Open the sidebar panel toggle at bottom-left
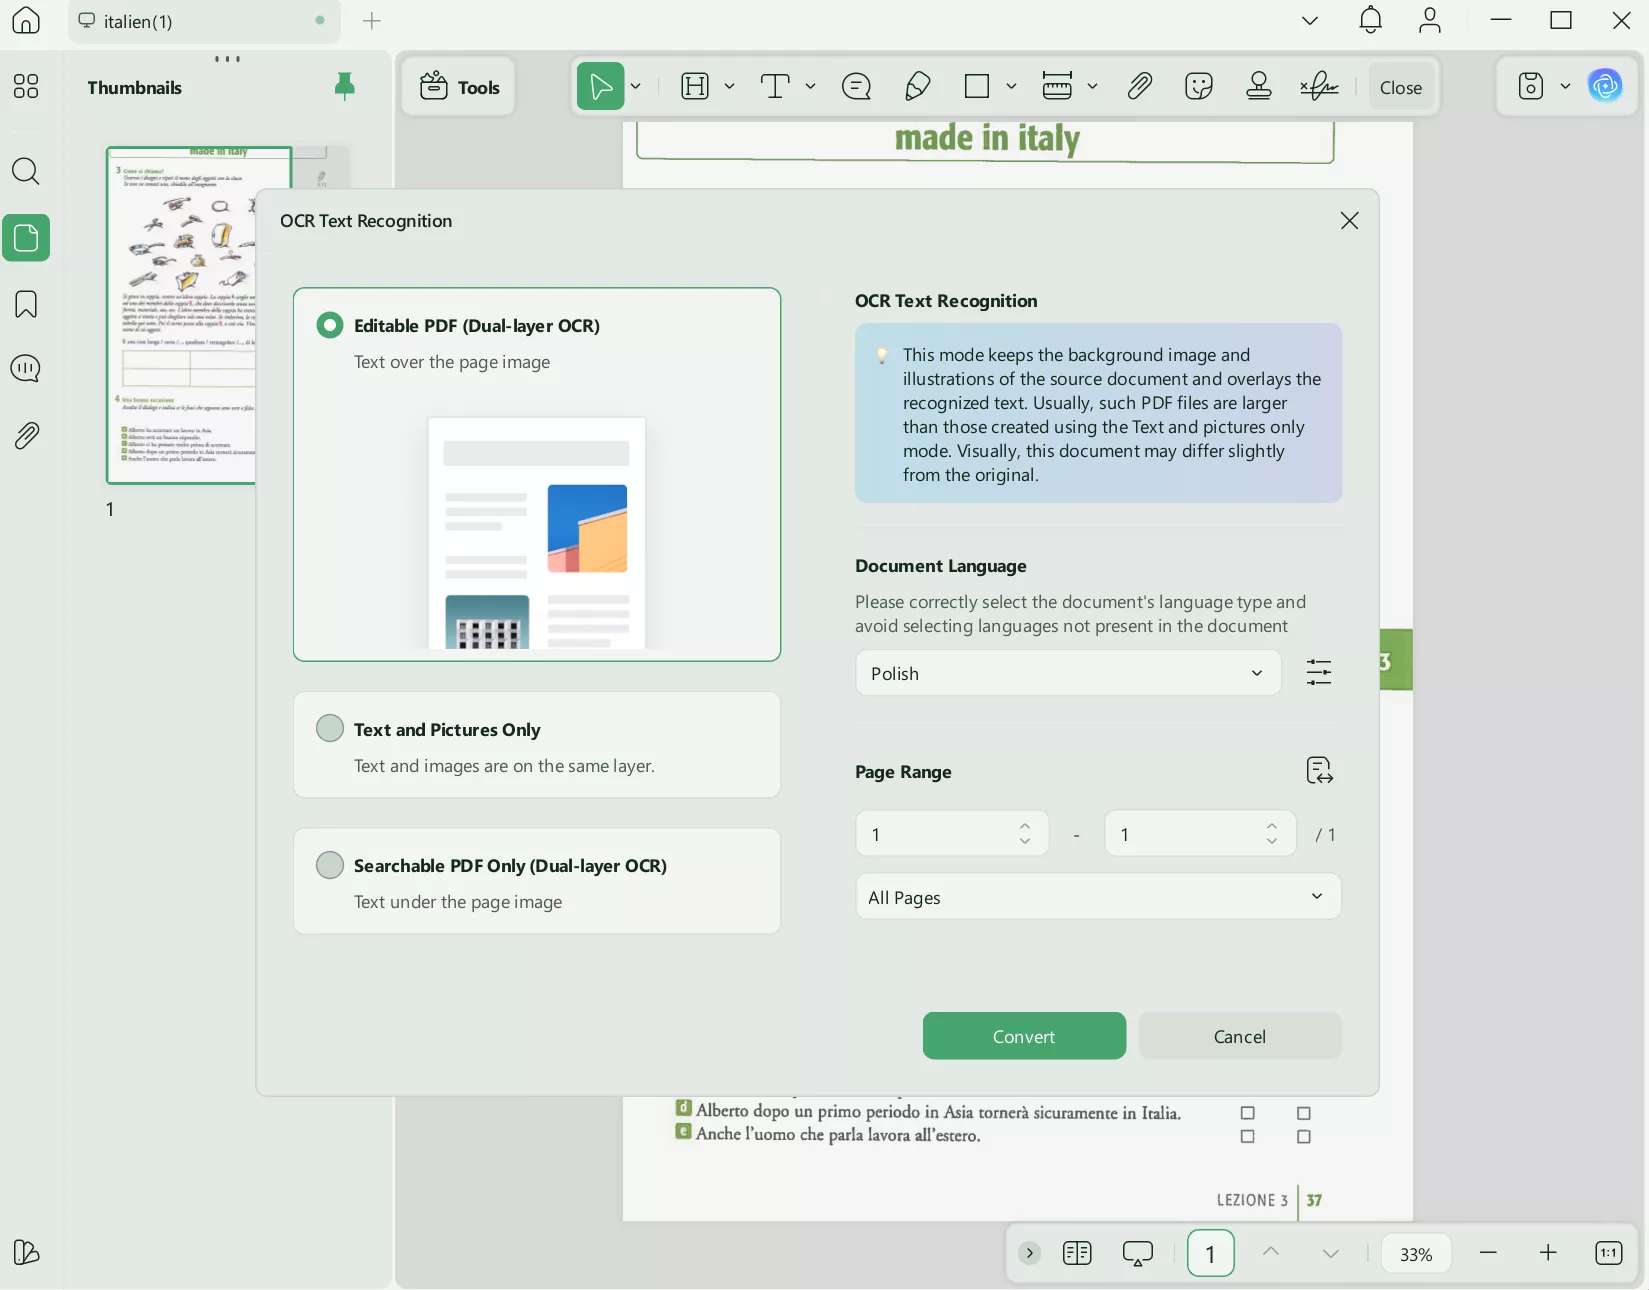This screenshot has width=1649, height=1290. (26, 1252)
